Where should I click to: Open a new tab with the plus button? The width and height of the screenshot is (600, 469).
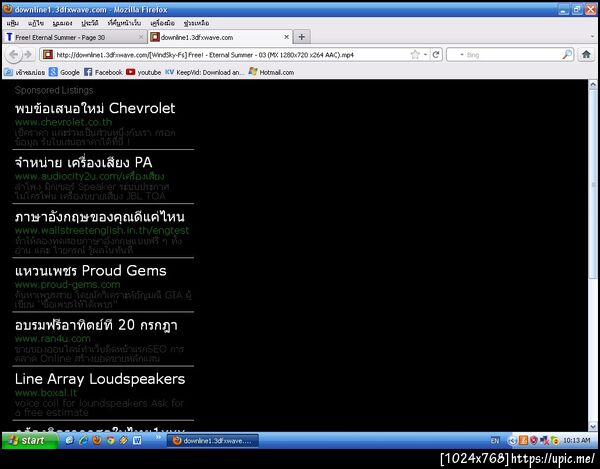[x=302, y=37]
